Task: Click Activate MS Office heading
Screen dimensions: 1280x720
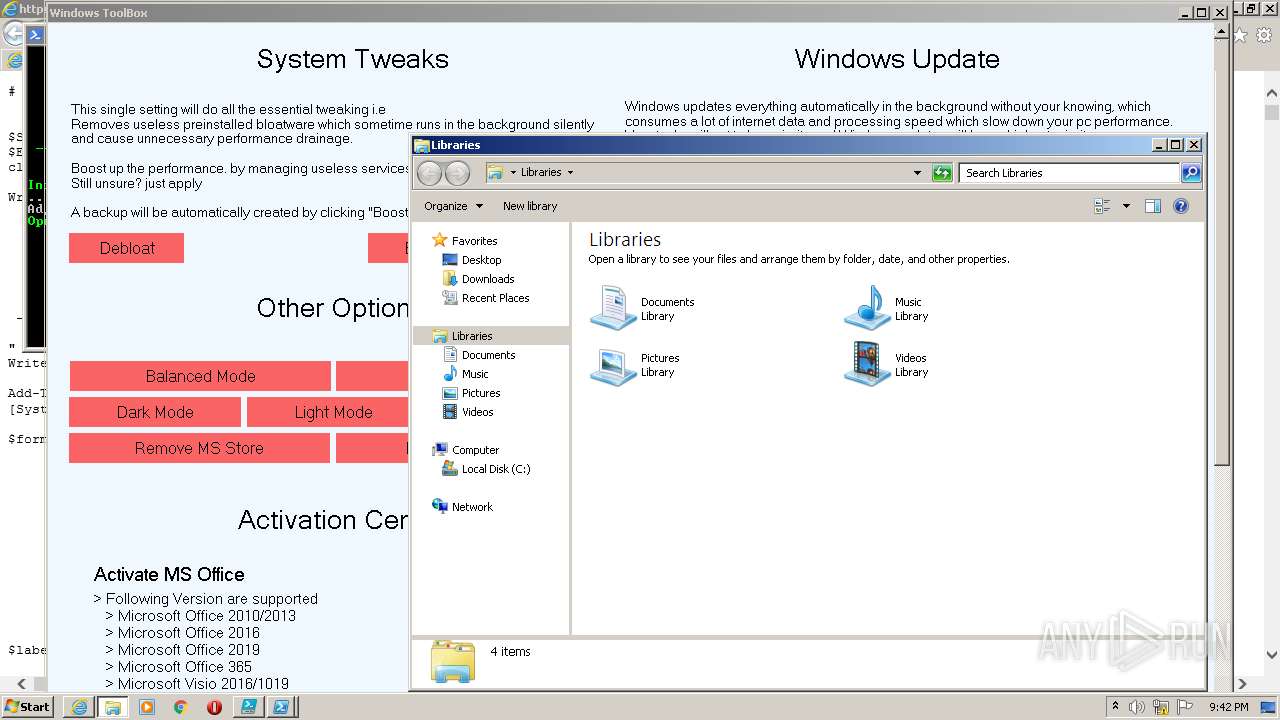Action: [x=169, y=574]
